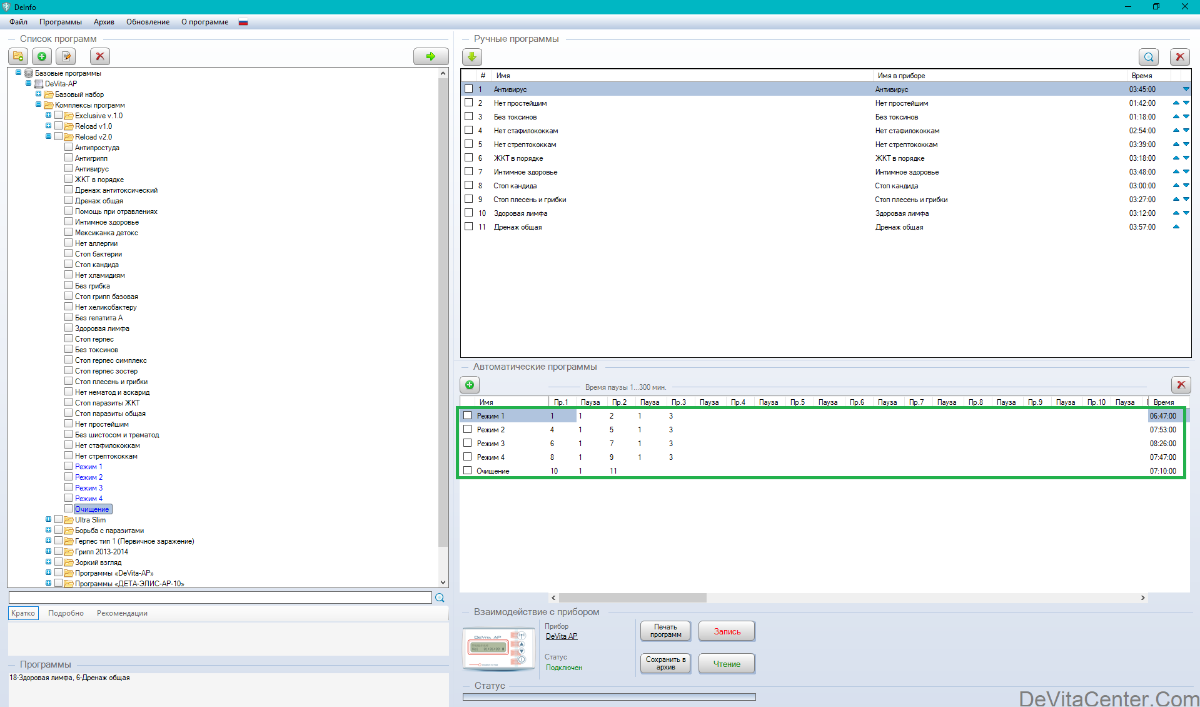The height and width of the screenshot is (707, 1200).
Task: Tick the Антивирус checkbox in the manual programs table
Action: [x=468, y=89]
